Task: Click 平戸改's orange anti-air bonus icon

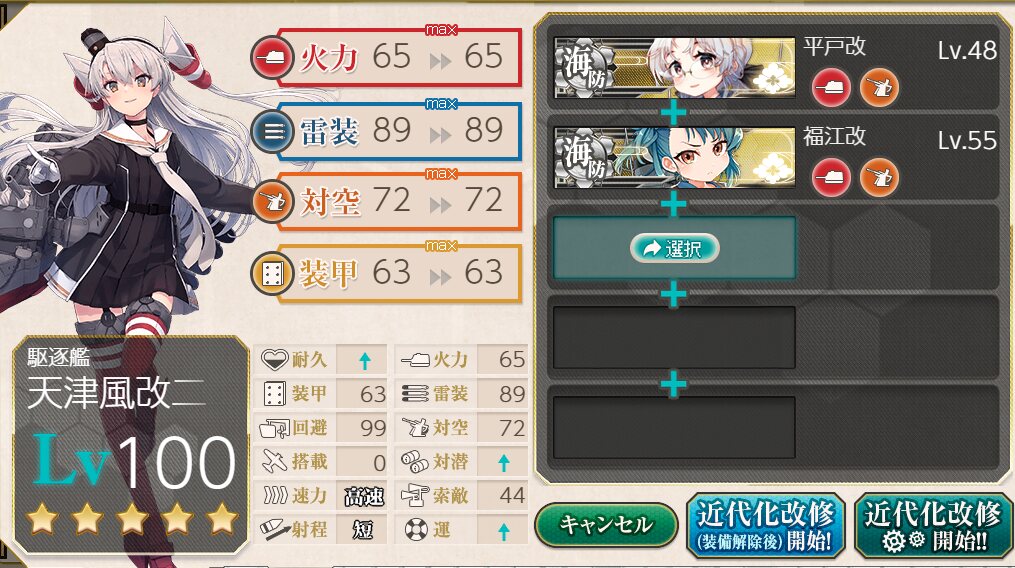Action: (x=879, y=87)
